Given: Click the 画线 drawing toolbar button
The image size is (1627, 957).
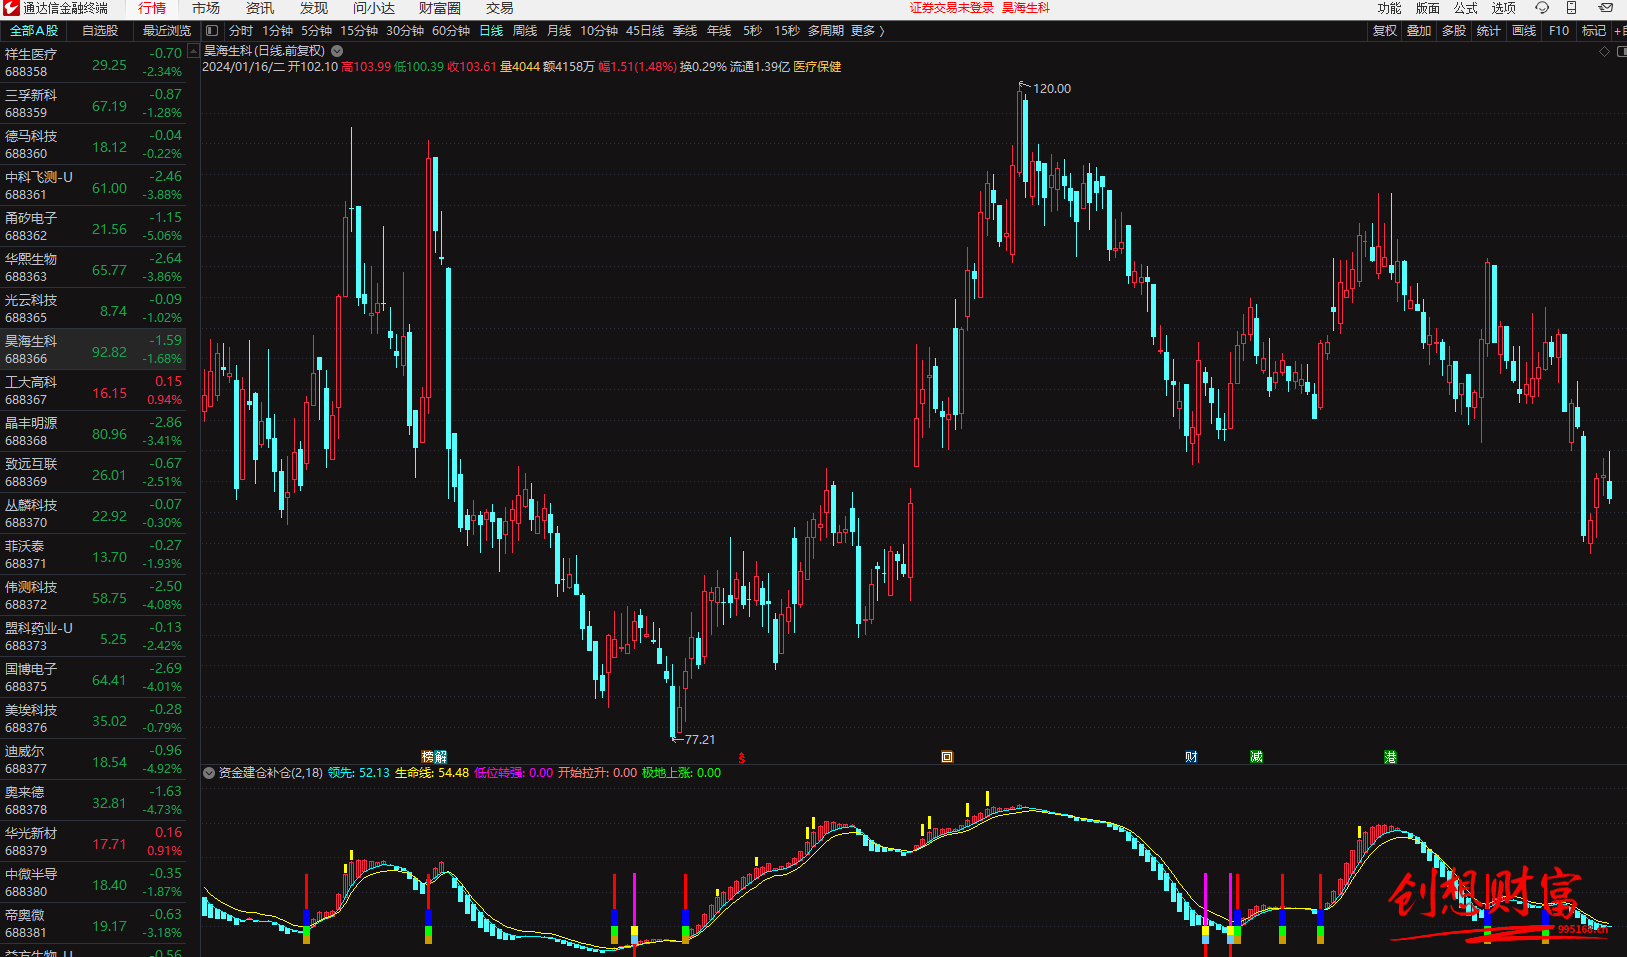Looking at the screenshot, I should point(1524,31).
